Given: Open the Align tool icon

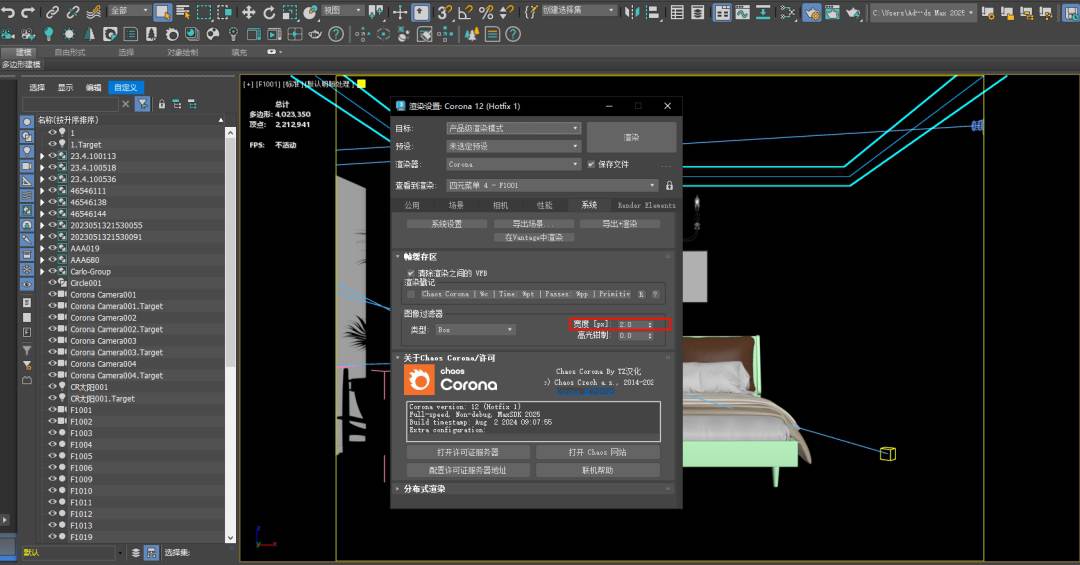Looking at the screenshot, I should [653, 12].
